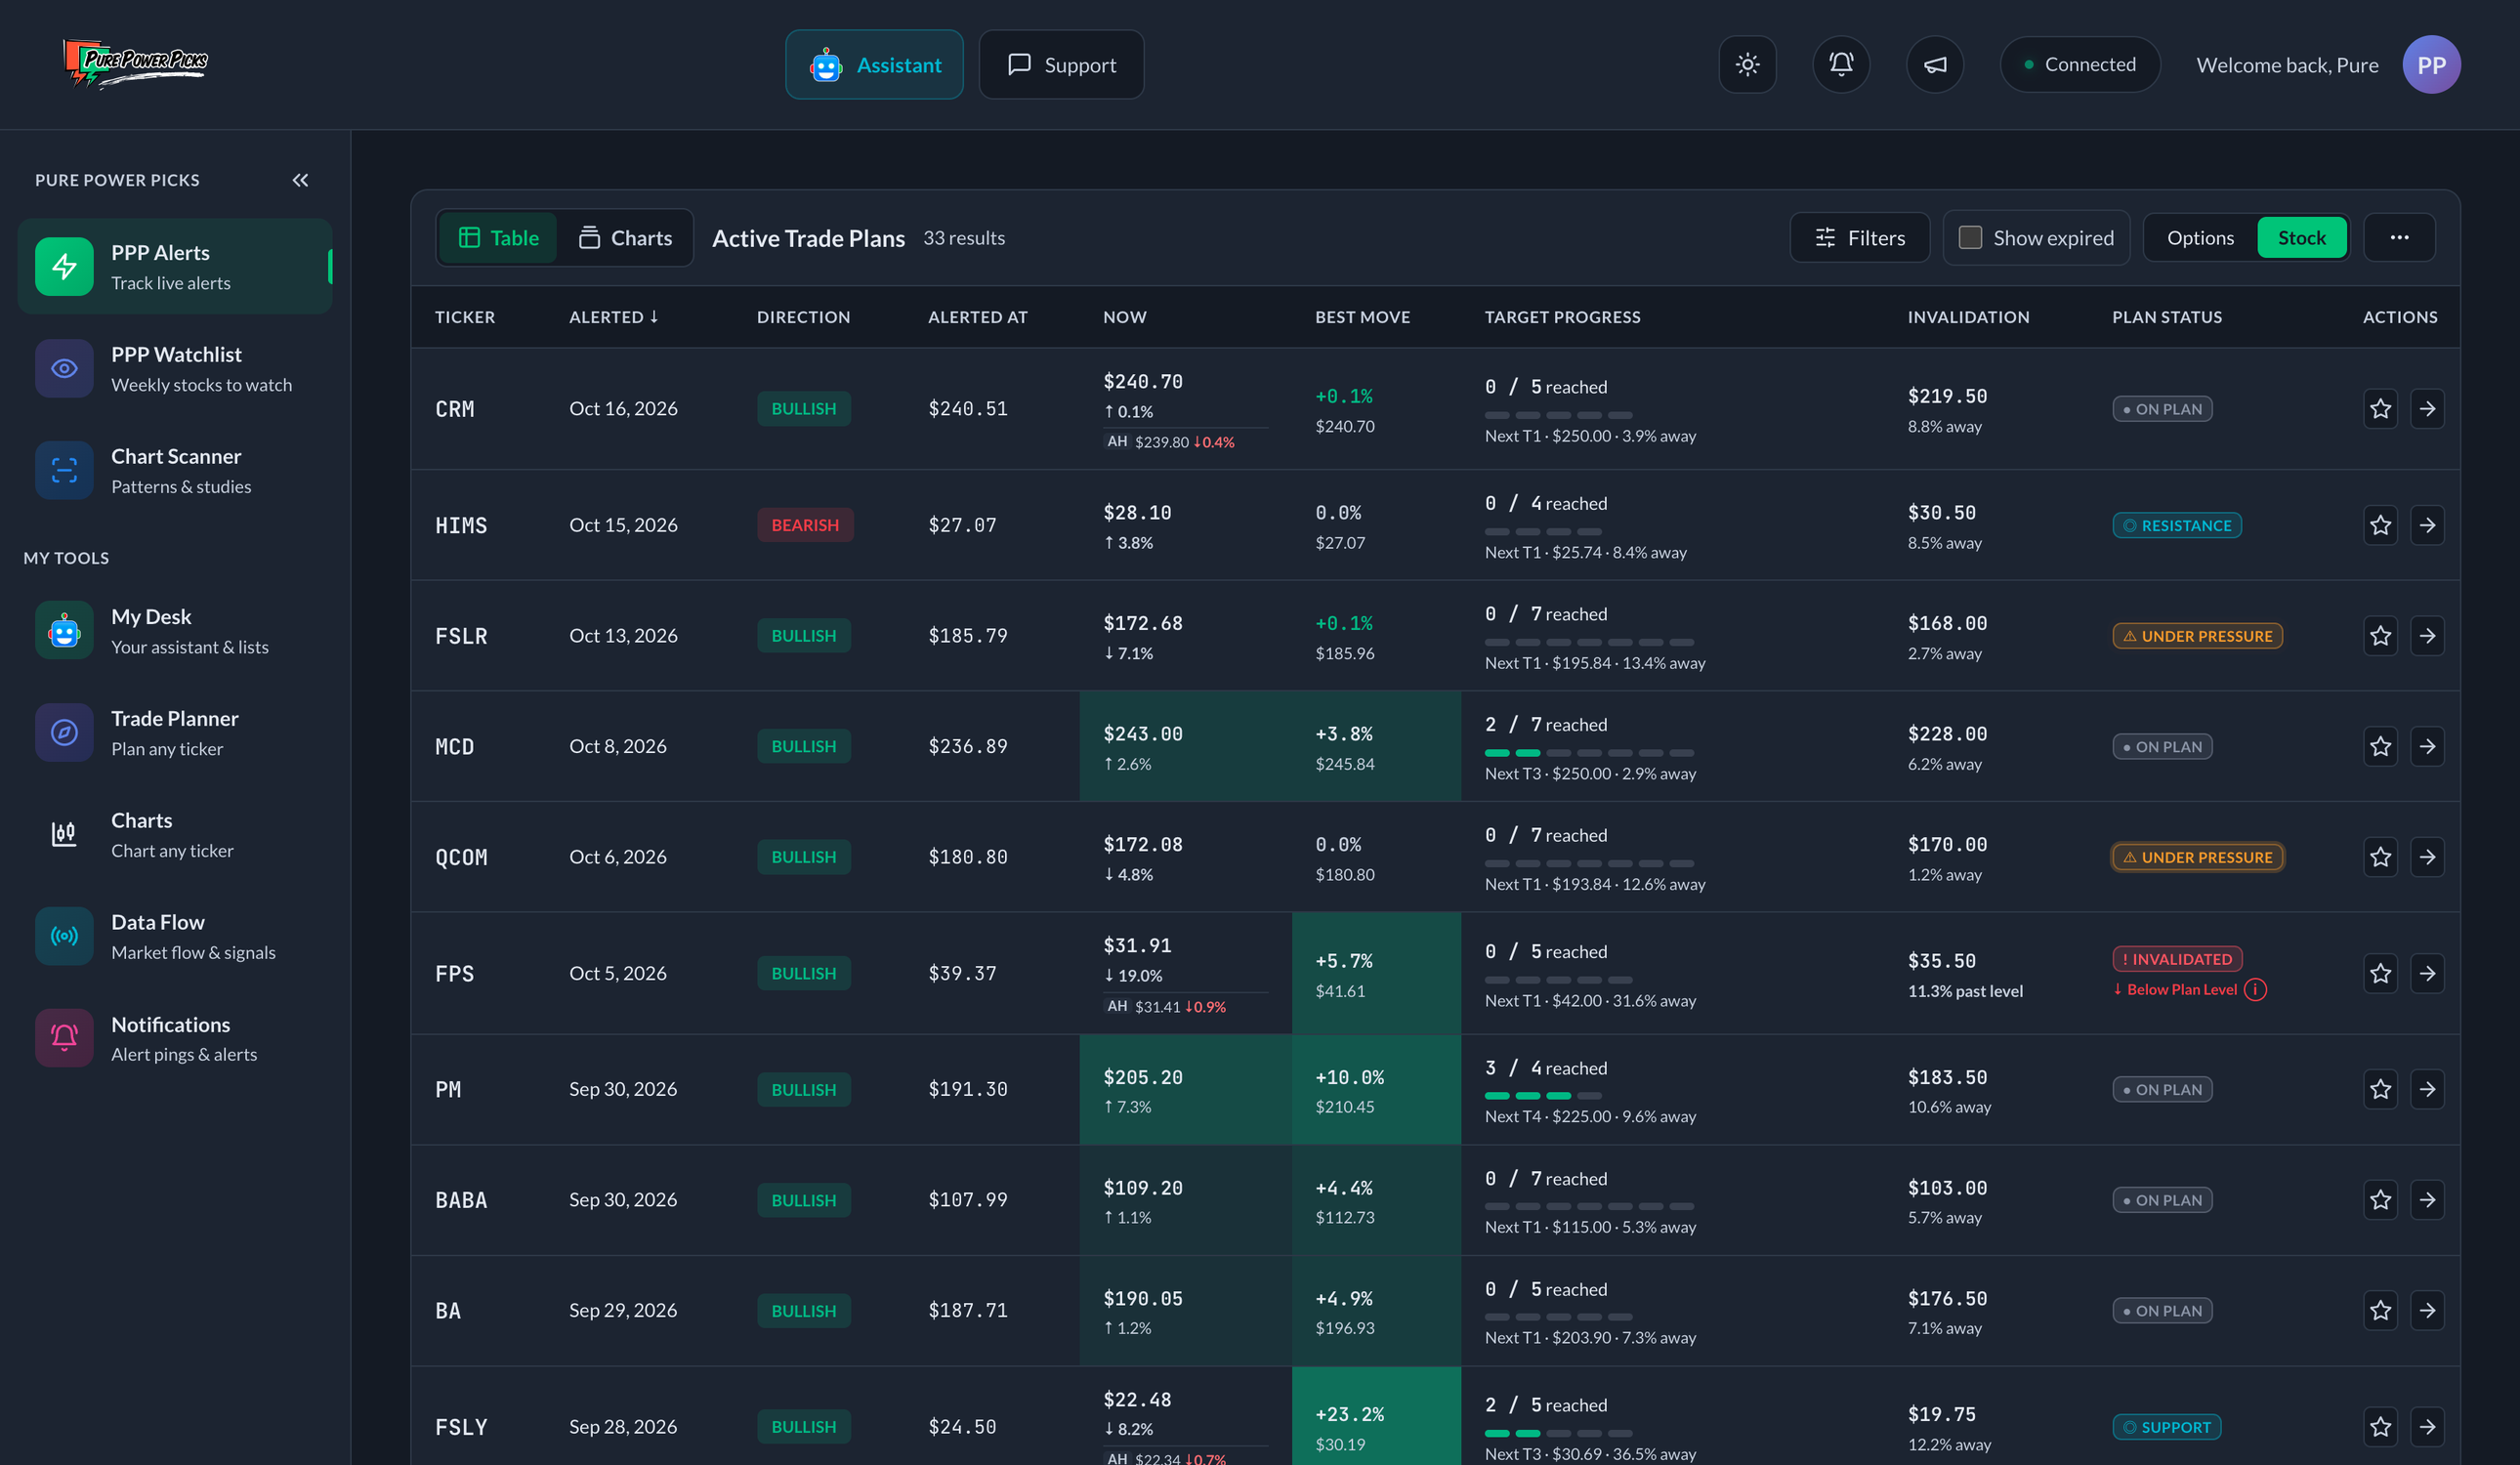Open the Filters panel
This screenshot has height=1465, width=2520.
pos(1859,237)
